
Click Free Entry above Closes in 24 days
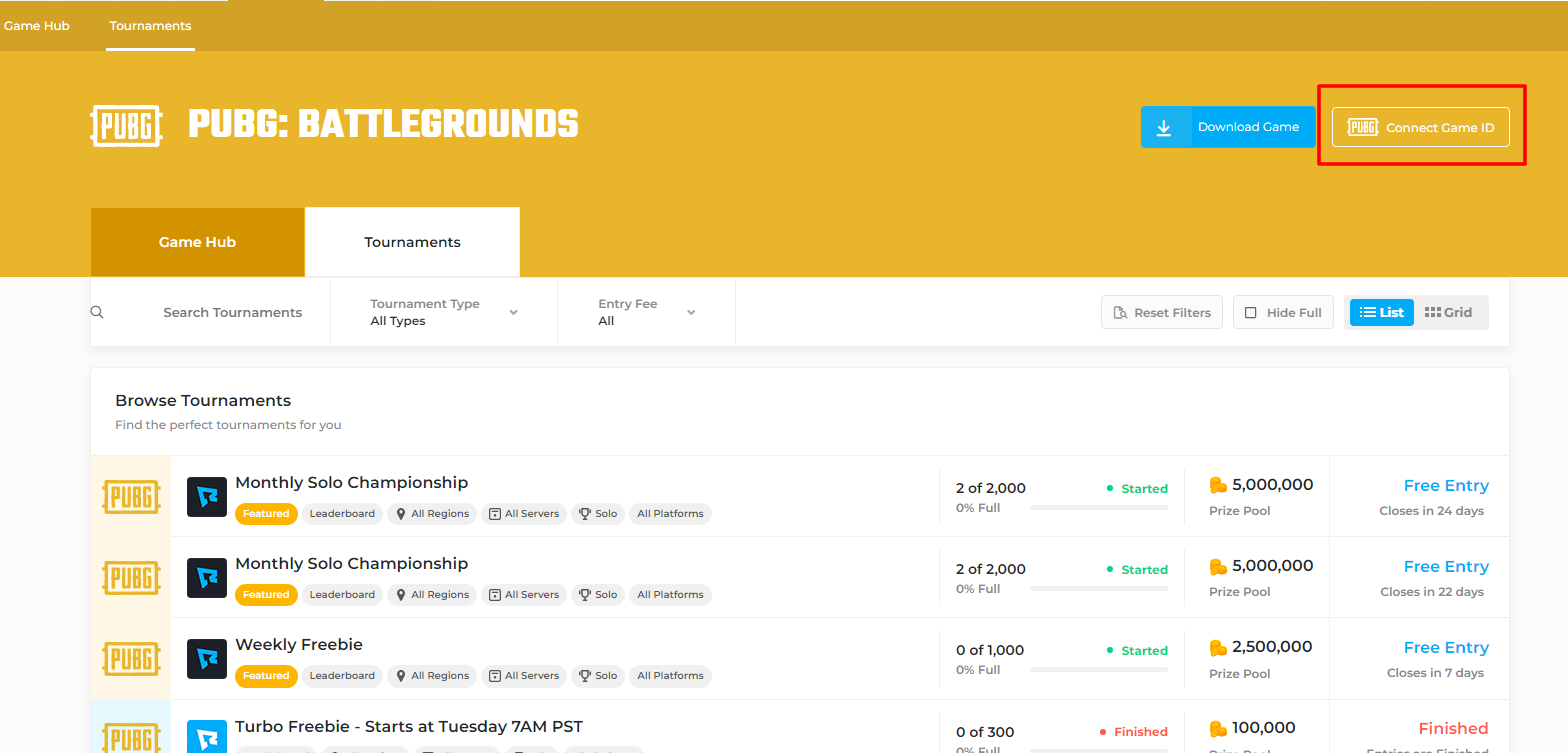pyautogui.click(x=1446, y=486)
